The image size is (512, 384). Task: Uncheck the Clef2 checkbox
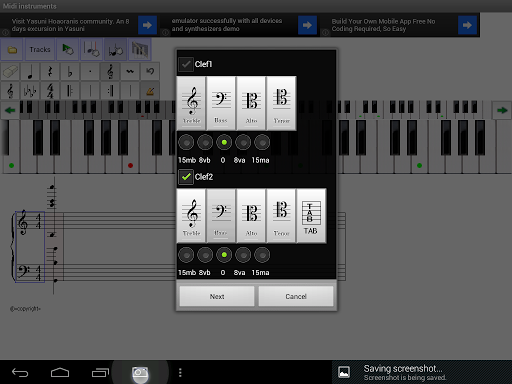tap(186, 177)
